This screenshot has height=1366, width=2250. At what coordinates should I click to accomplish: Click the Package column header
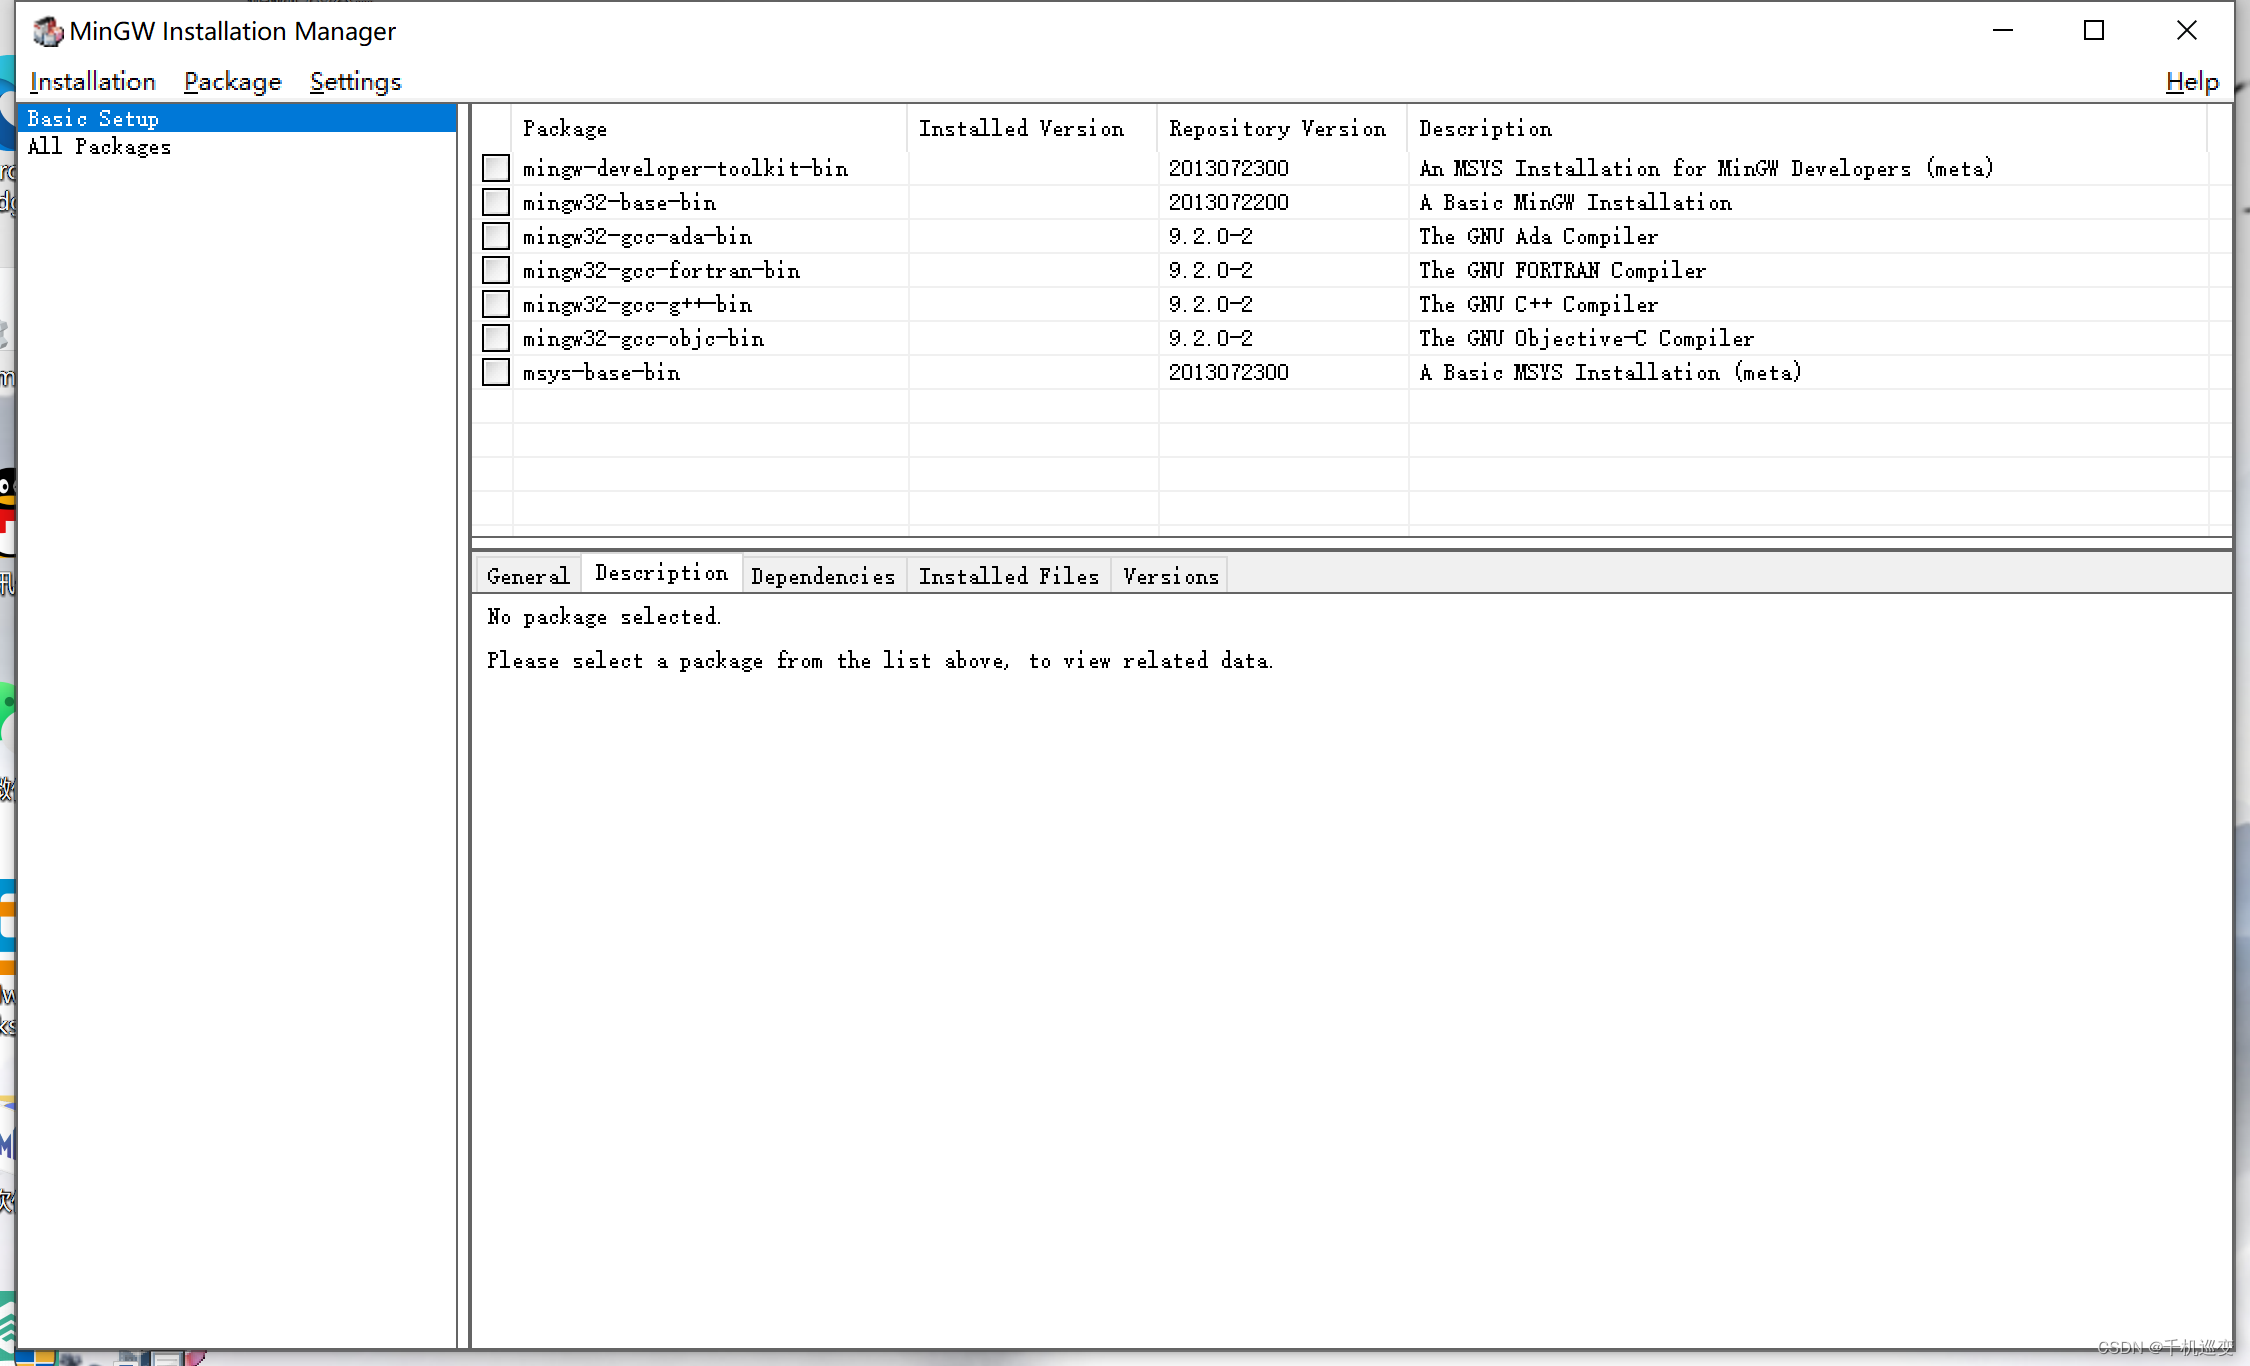710,128
